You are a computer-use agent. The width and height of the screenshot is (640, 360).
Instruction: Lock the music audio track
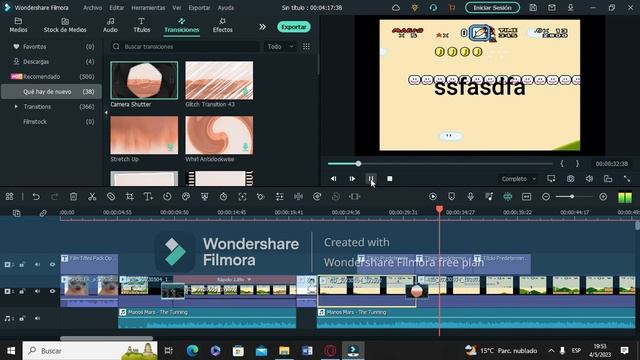pos(22,318)
